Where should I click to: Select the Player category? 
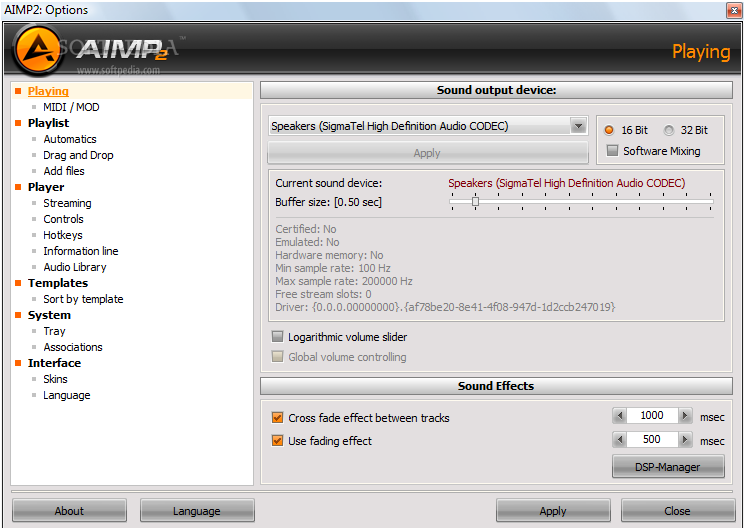click(x=46, y=187)
